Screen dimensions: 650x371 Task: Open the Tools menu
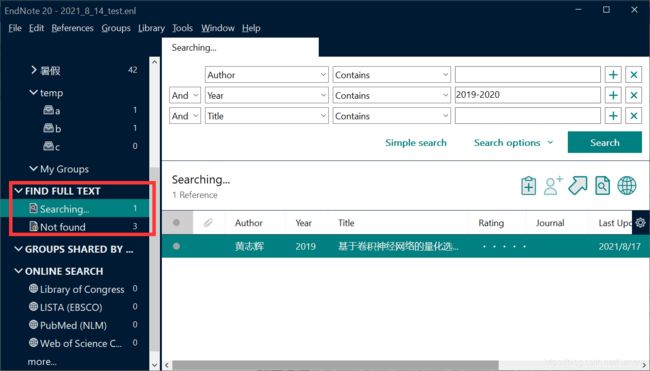(182, 28)
